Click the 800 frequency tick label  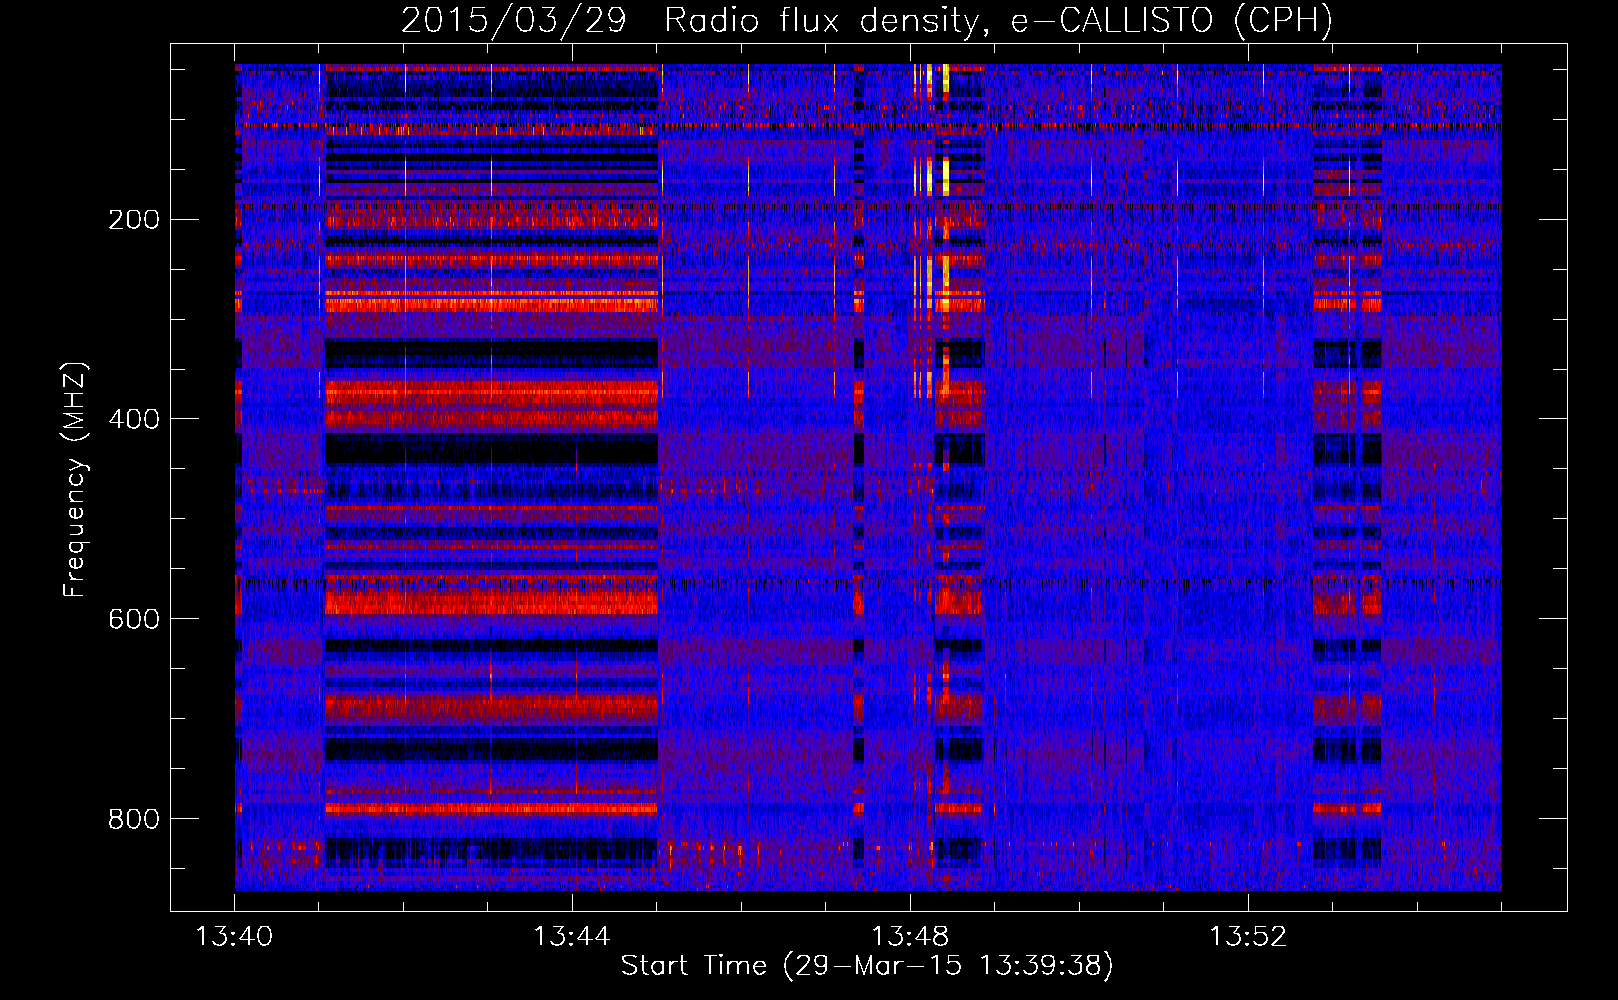134,820
